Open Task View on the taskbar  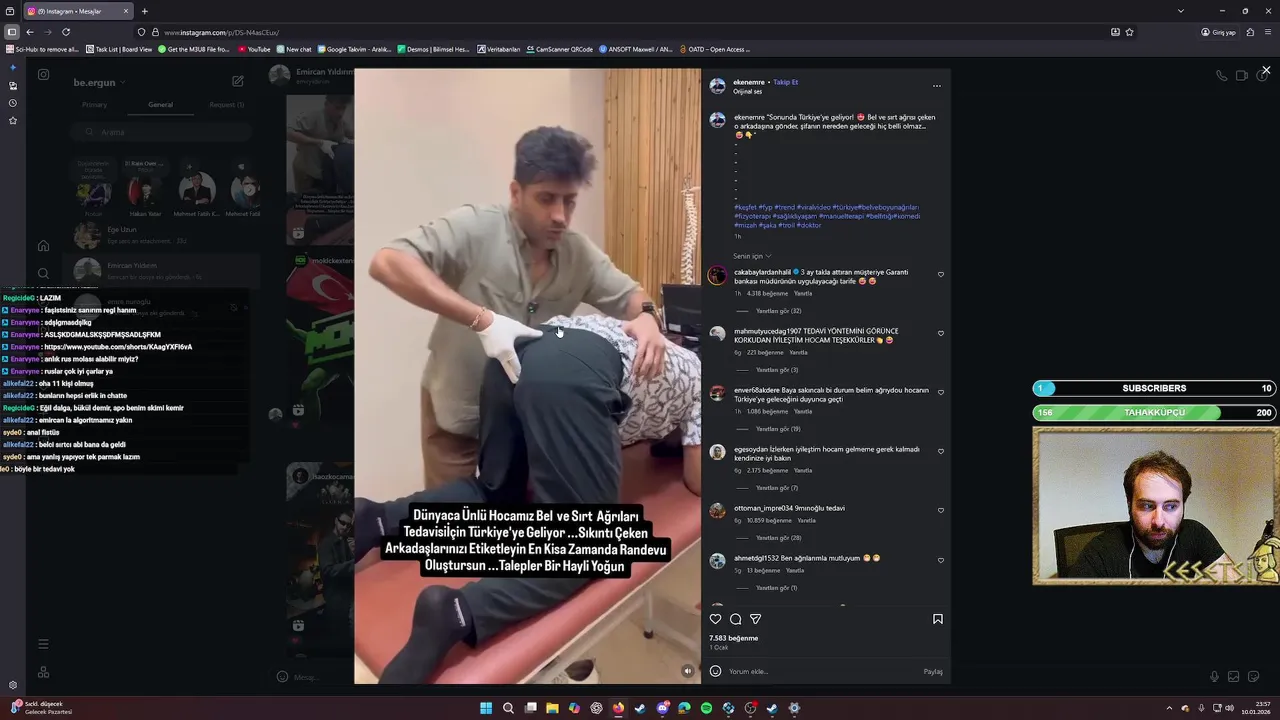tap(530, 708)
